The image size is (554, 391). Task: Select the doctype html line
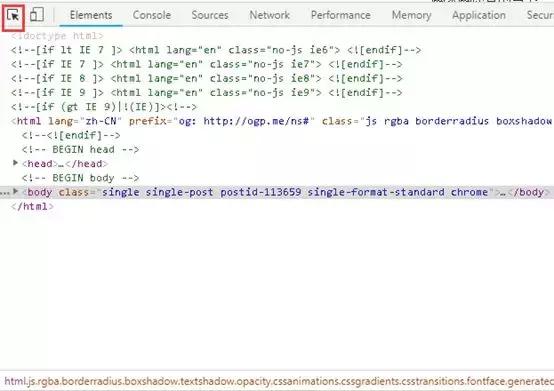click(57, 36)
